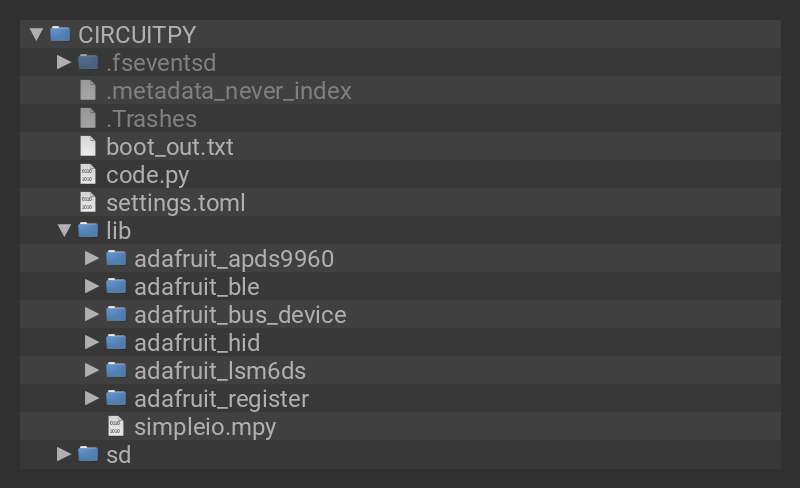Click the adafruit_hid folder icon
This screenshot has width=800, height=488.
(116, 343)
